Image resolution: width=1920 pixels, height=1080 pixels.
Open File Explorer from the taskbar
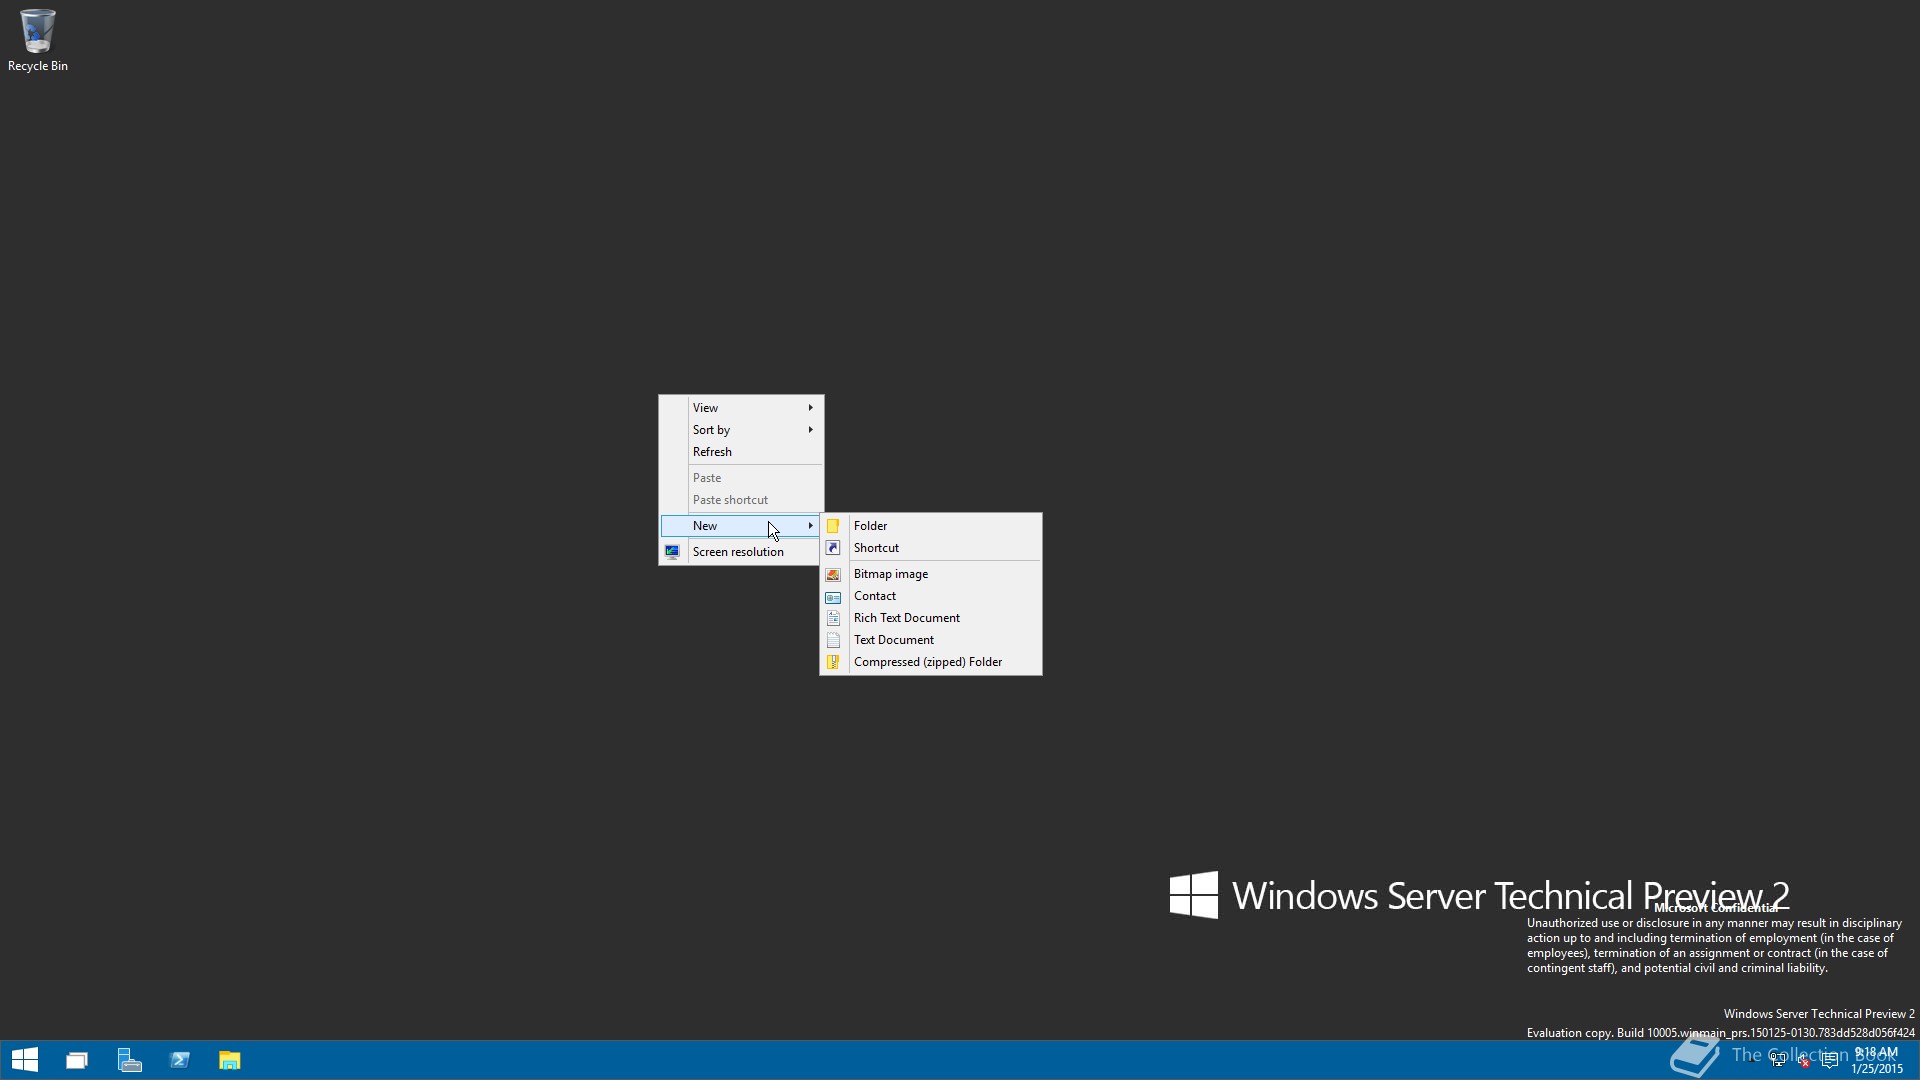[230, 1060]
